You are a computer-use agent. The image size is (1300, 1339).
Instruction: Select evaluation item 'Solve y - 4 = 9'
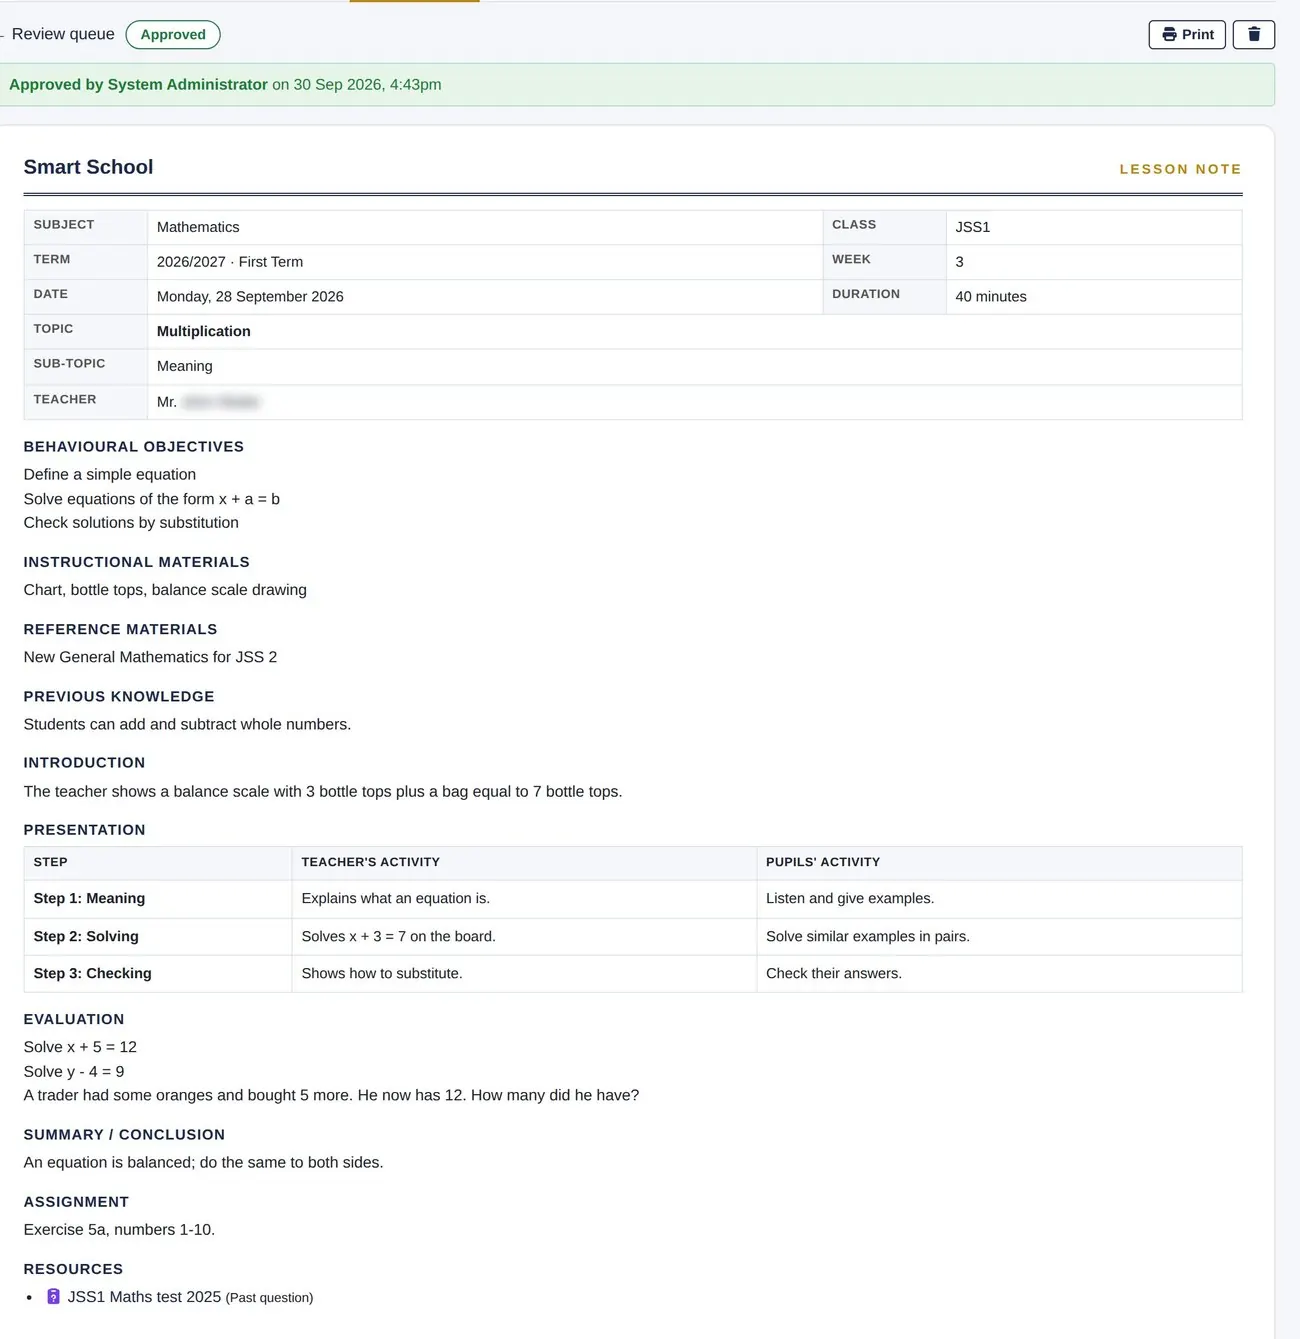(74, 1071)
